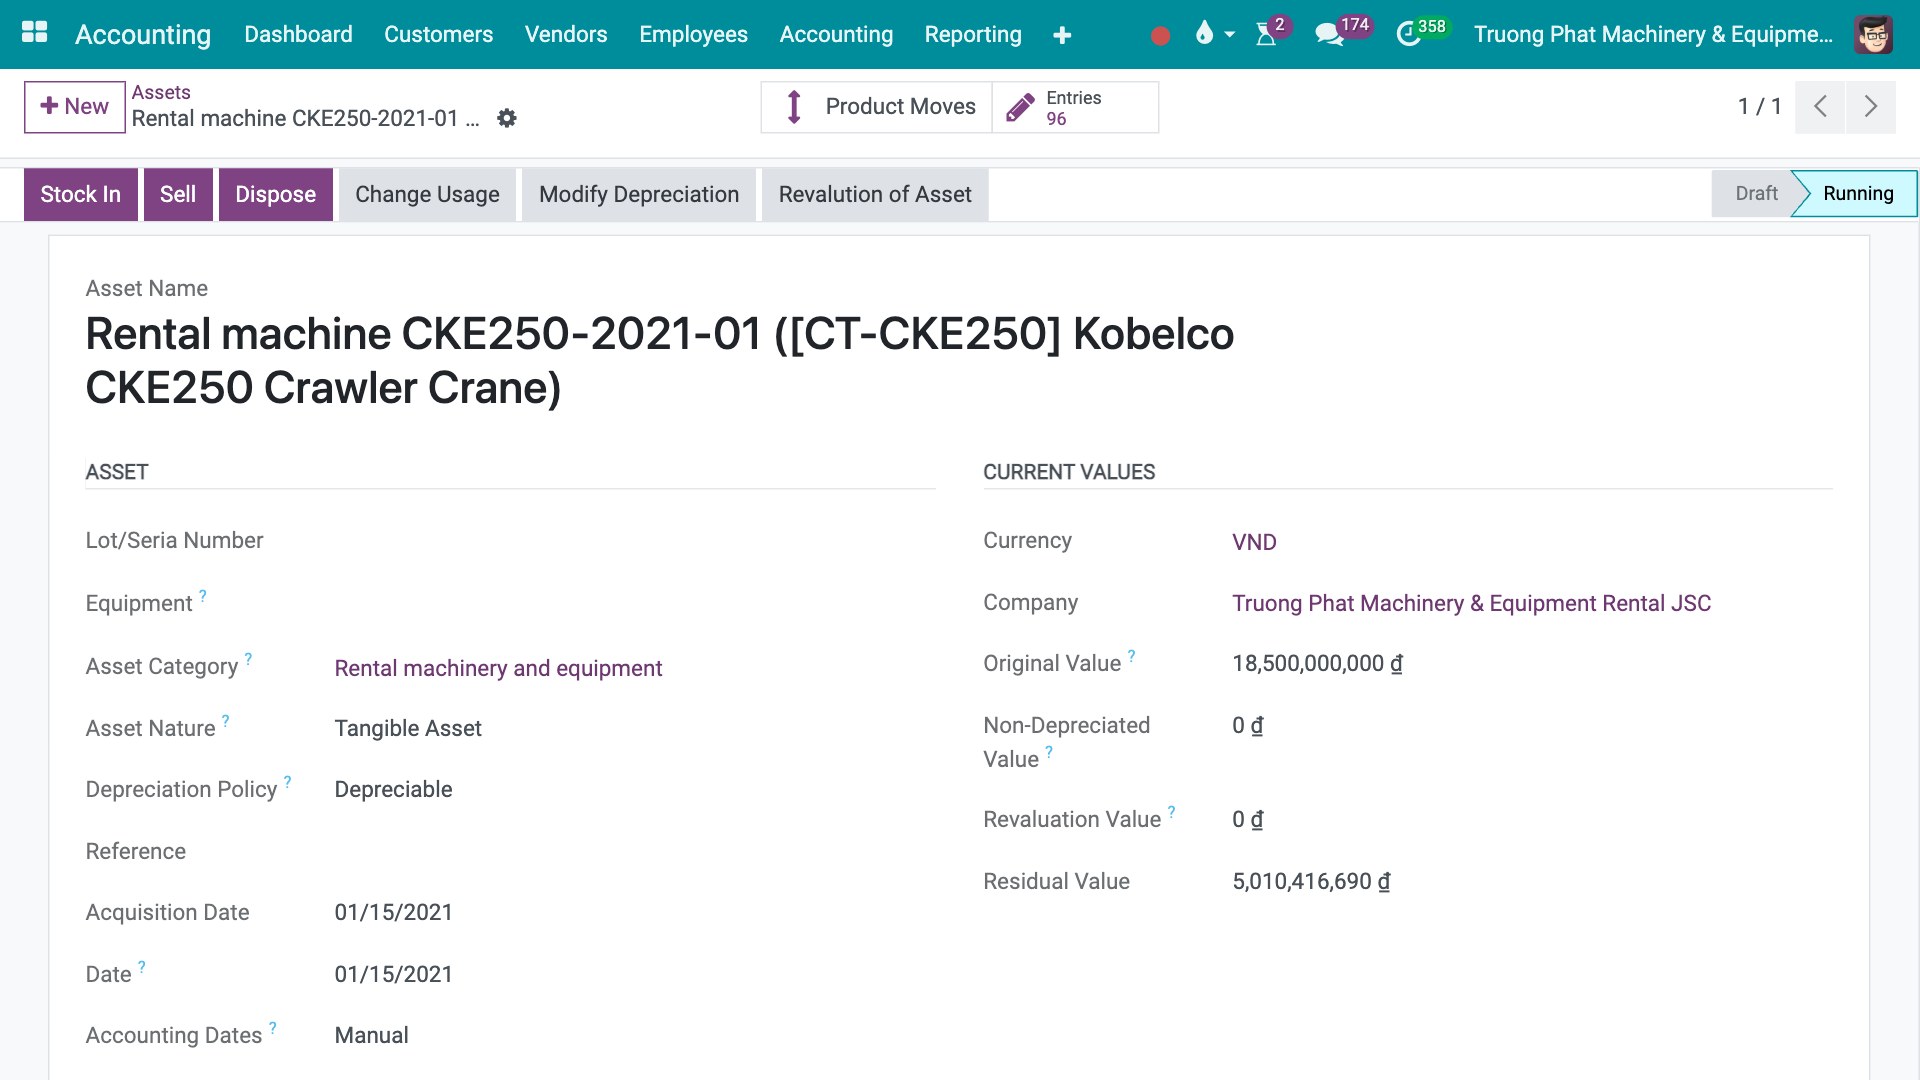Open the company switcher in top bar
Viewport: 1920px width, 1080px height.
[x=1653, y=34]
